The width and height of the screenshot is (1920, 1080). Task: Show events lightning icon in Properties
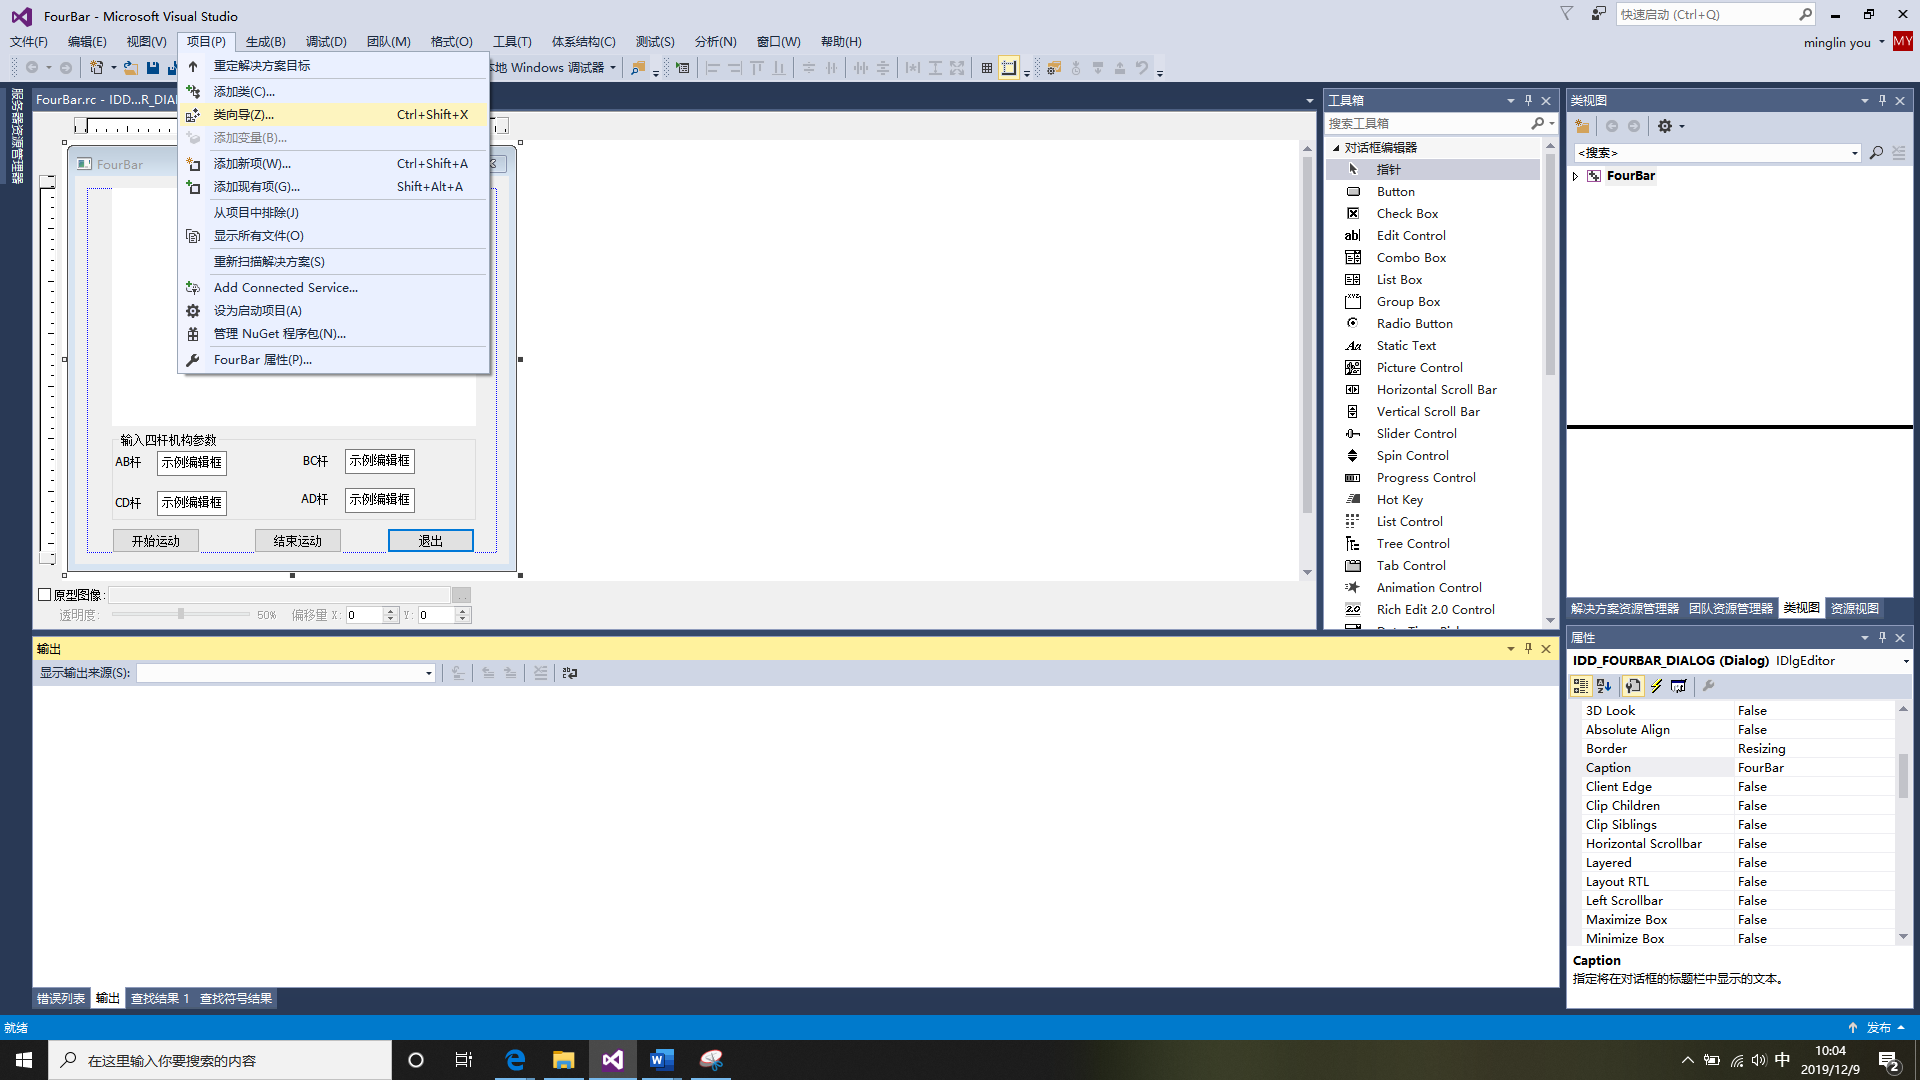point(1656,686)
